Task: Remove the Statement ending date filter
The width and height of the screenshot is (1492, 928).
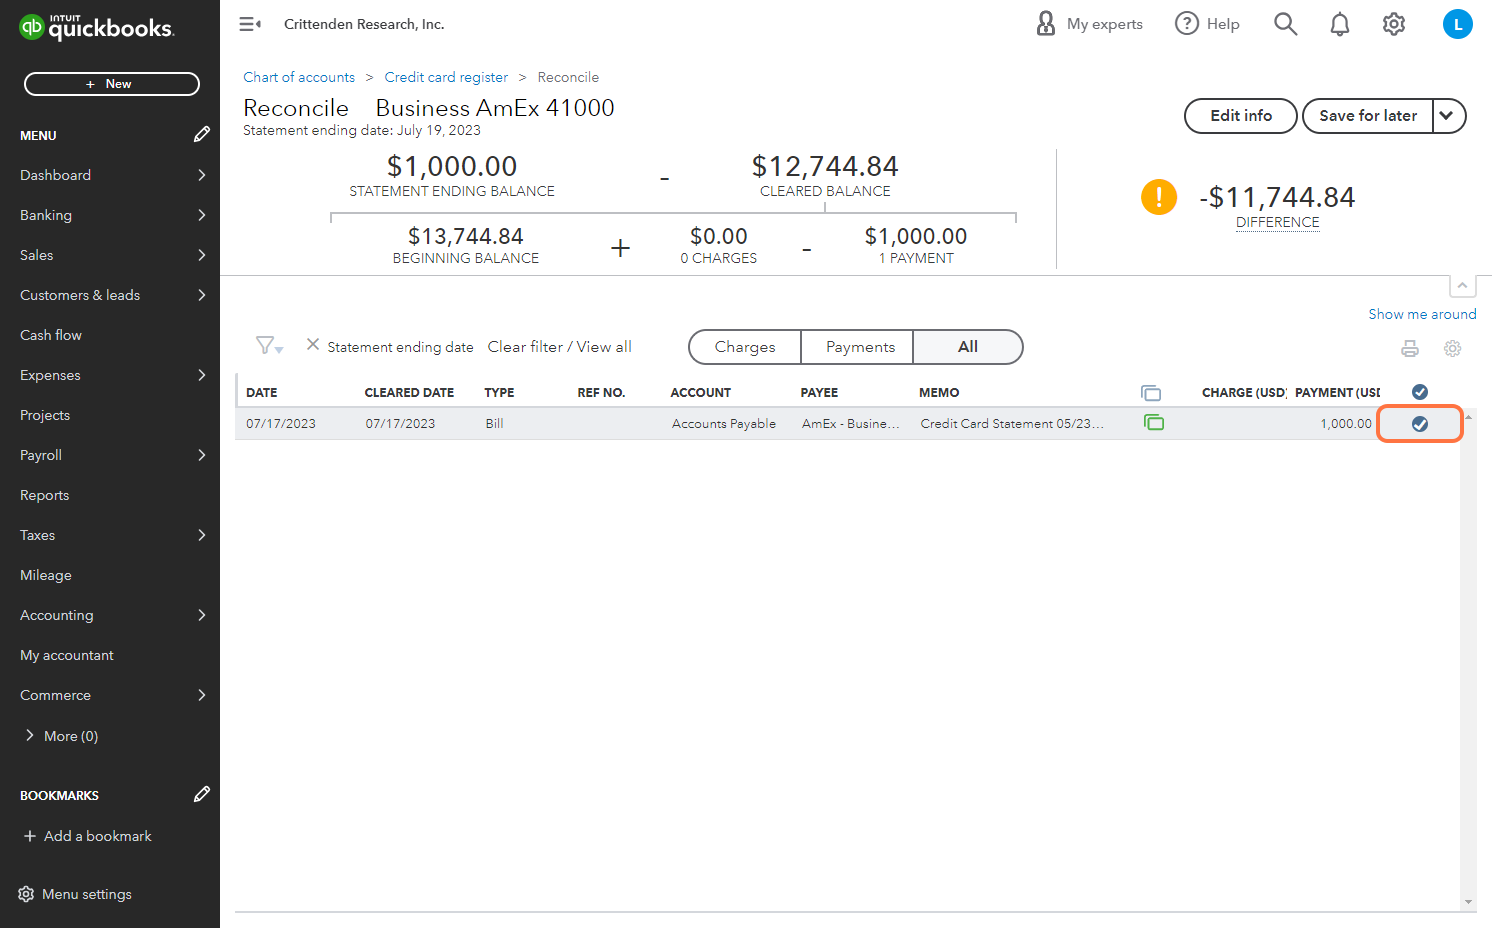Action: 313,345
